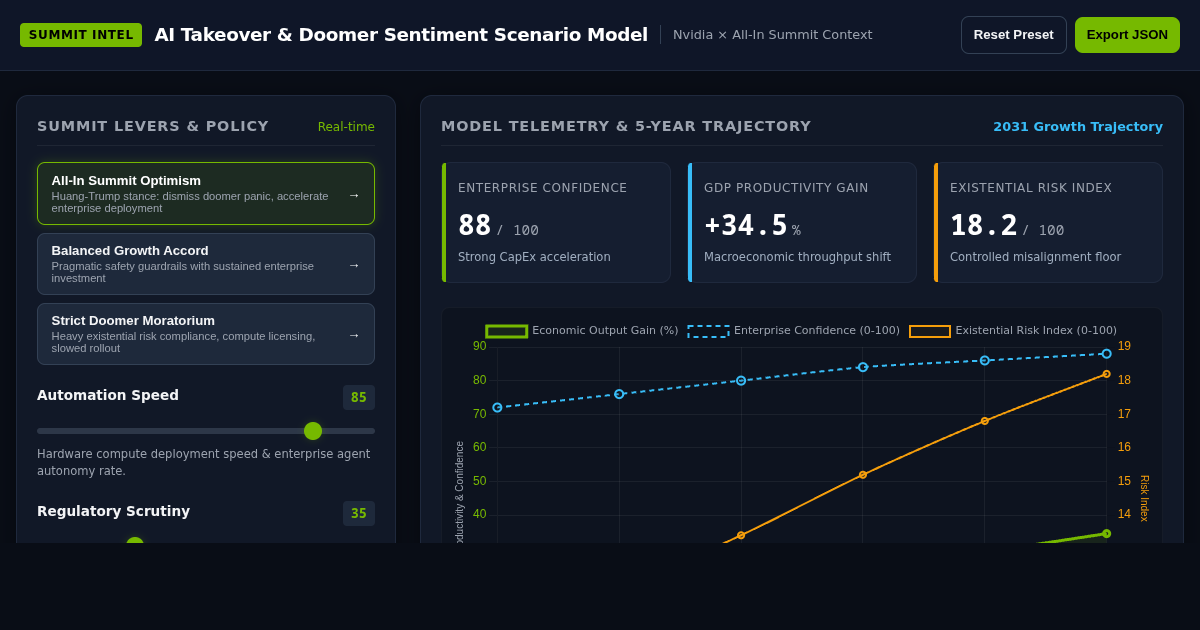Click final Economic Output Gain data point
The image size is (1200, 630).
(1107, 534)
